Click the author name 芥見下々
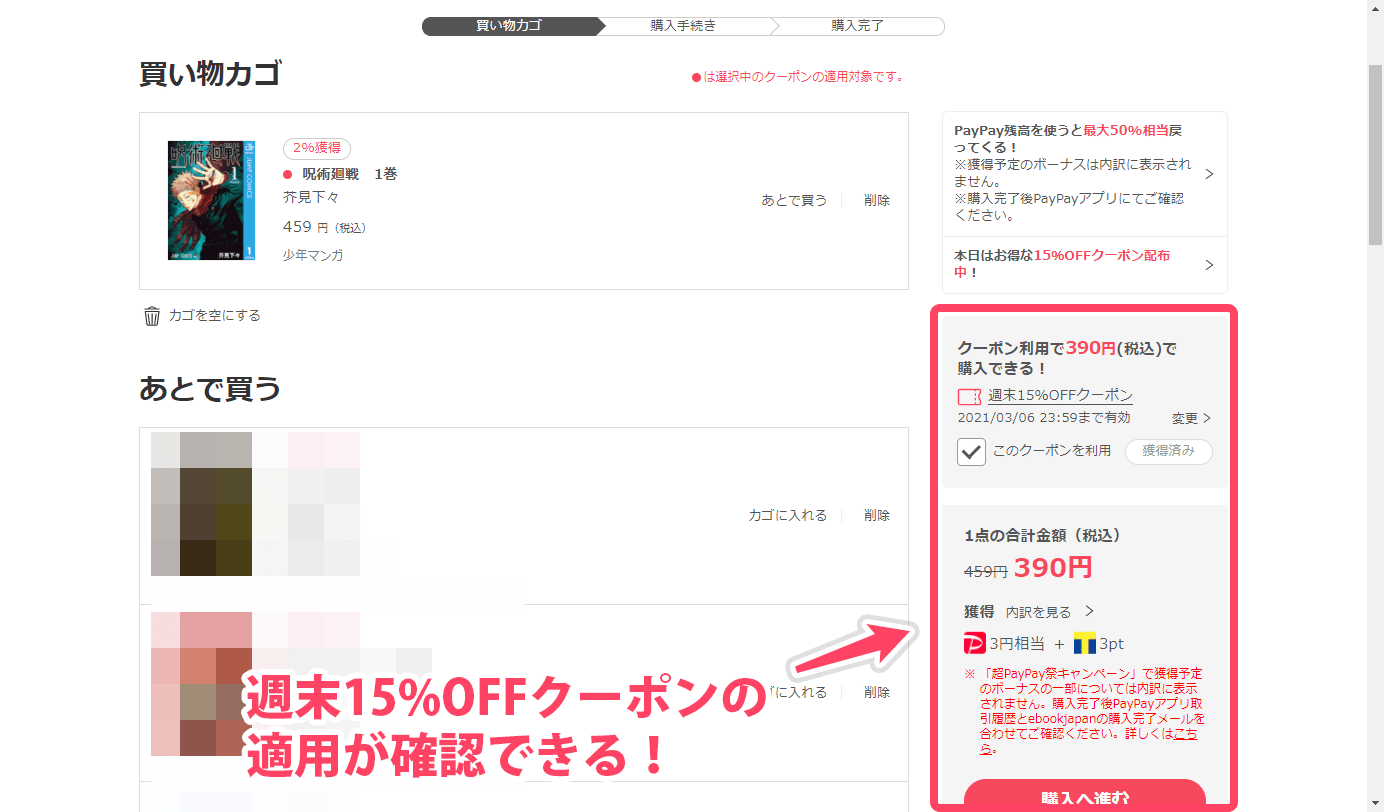This screenshot has height=812, width=1384. click(311, 198)
